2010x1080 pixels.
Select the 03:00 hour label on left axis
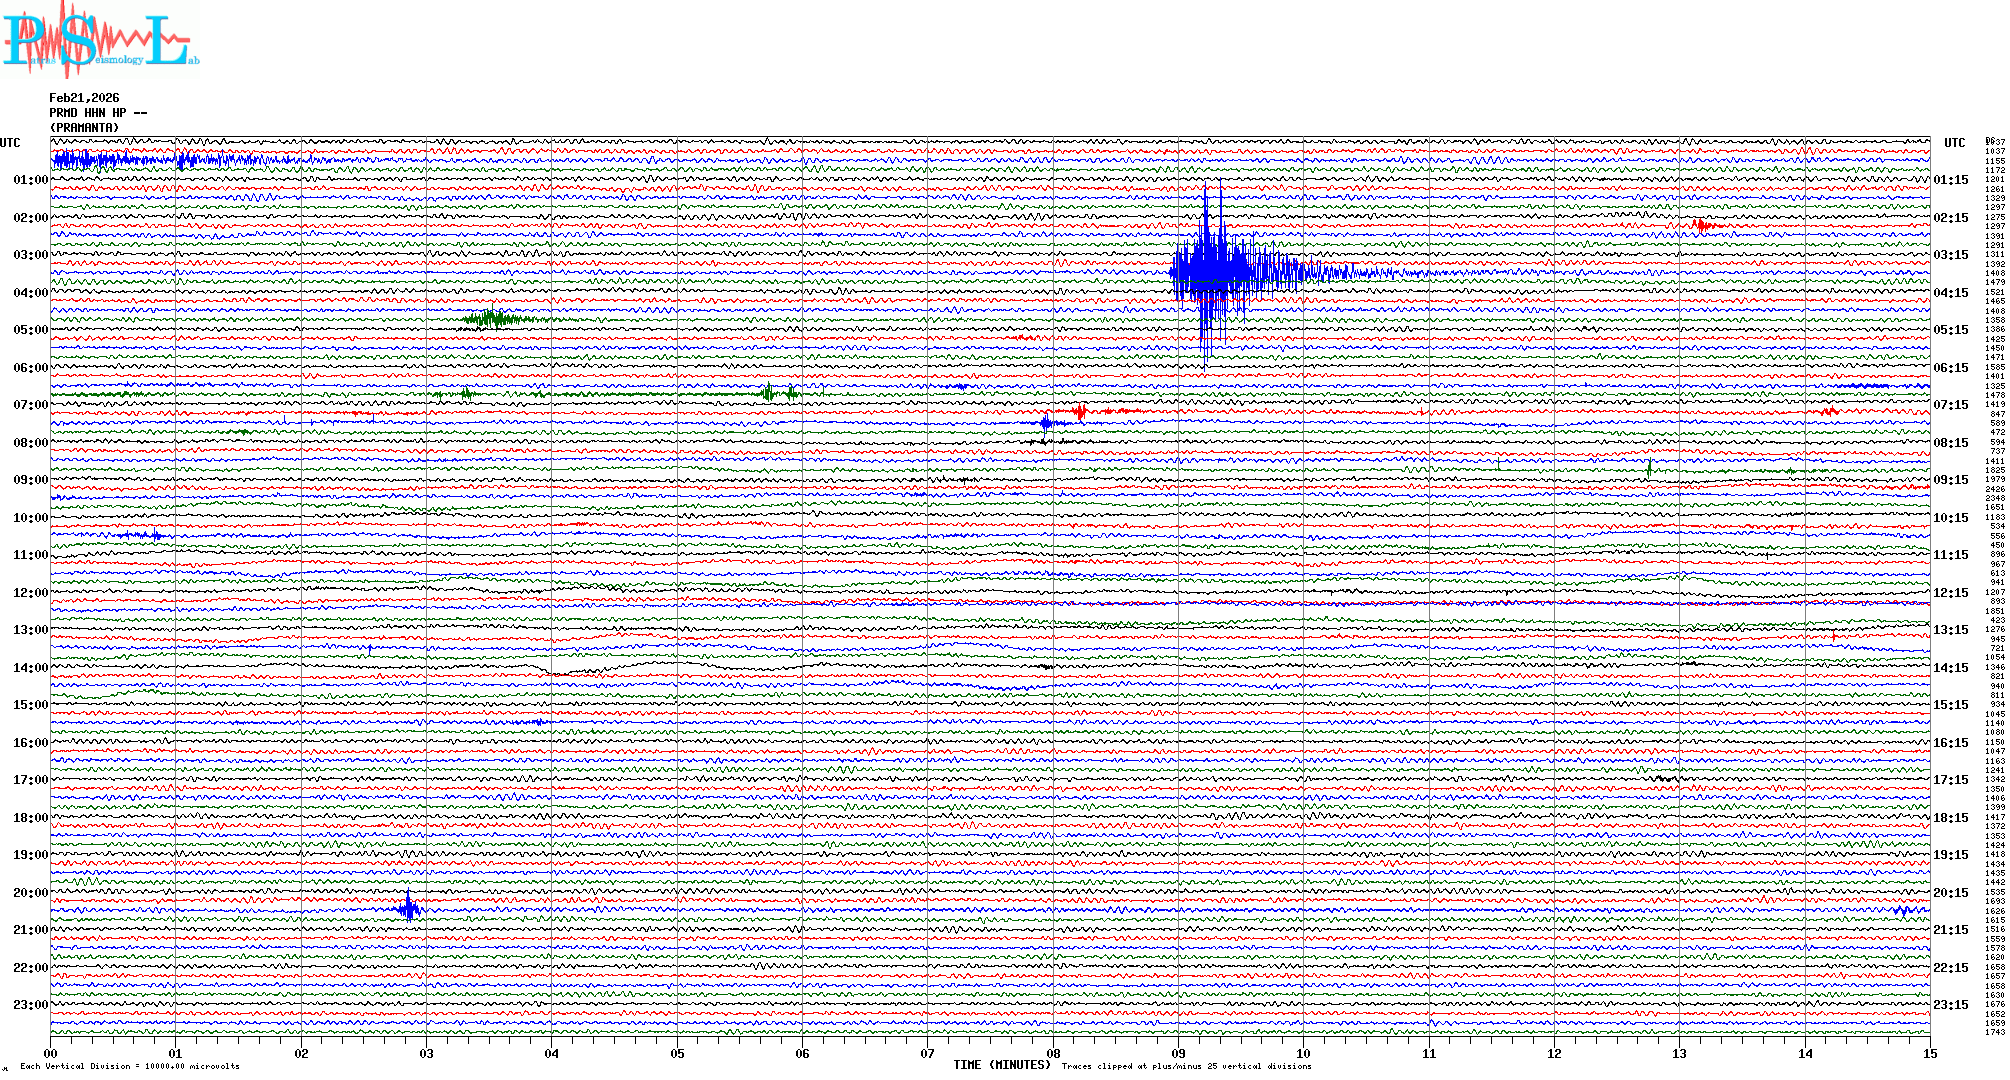click(30, 255)
